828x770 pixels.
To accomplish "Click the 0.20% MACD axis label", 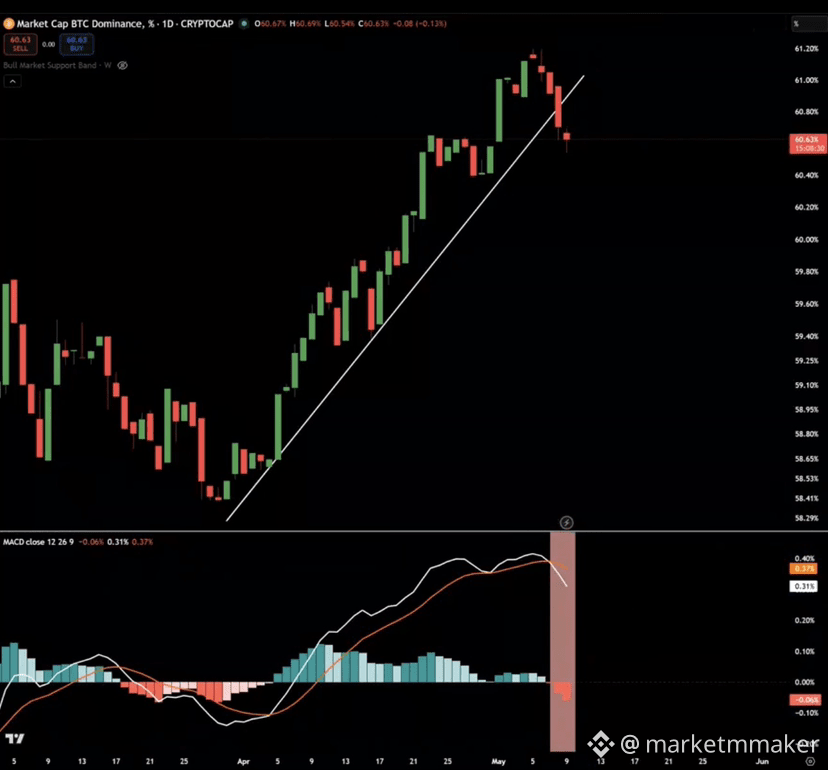I will (x=804, y=620).
